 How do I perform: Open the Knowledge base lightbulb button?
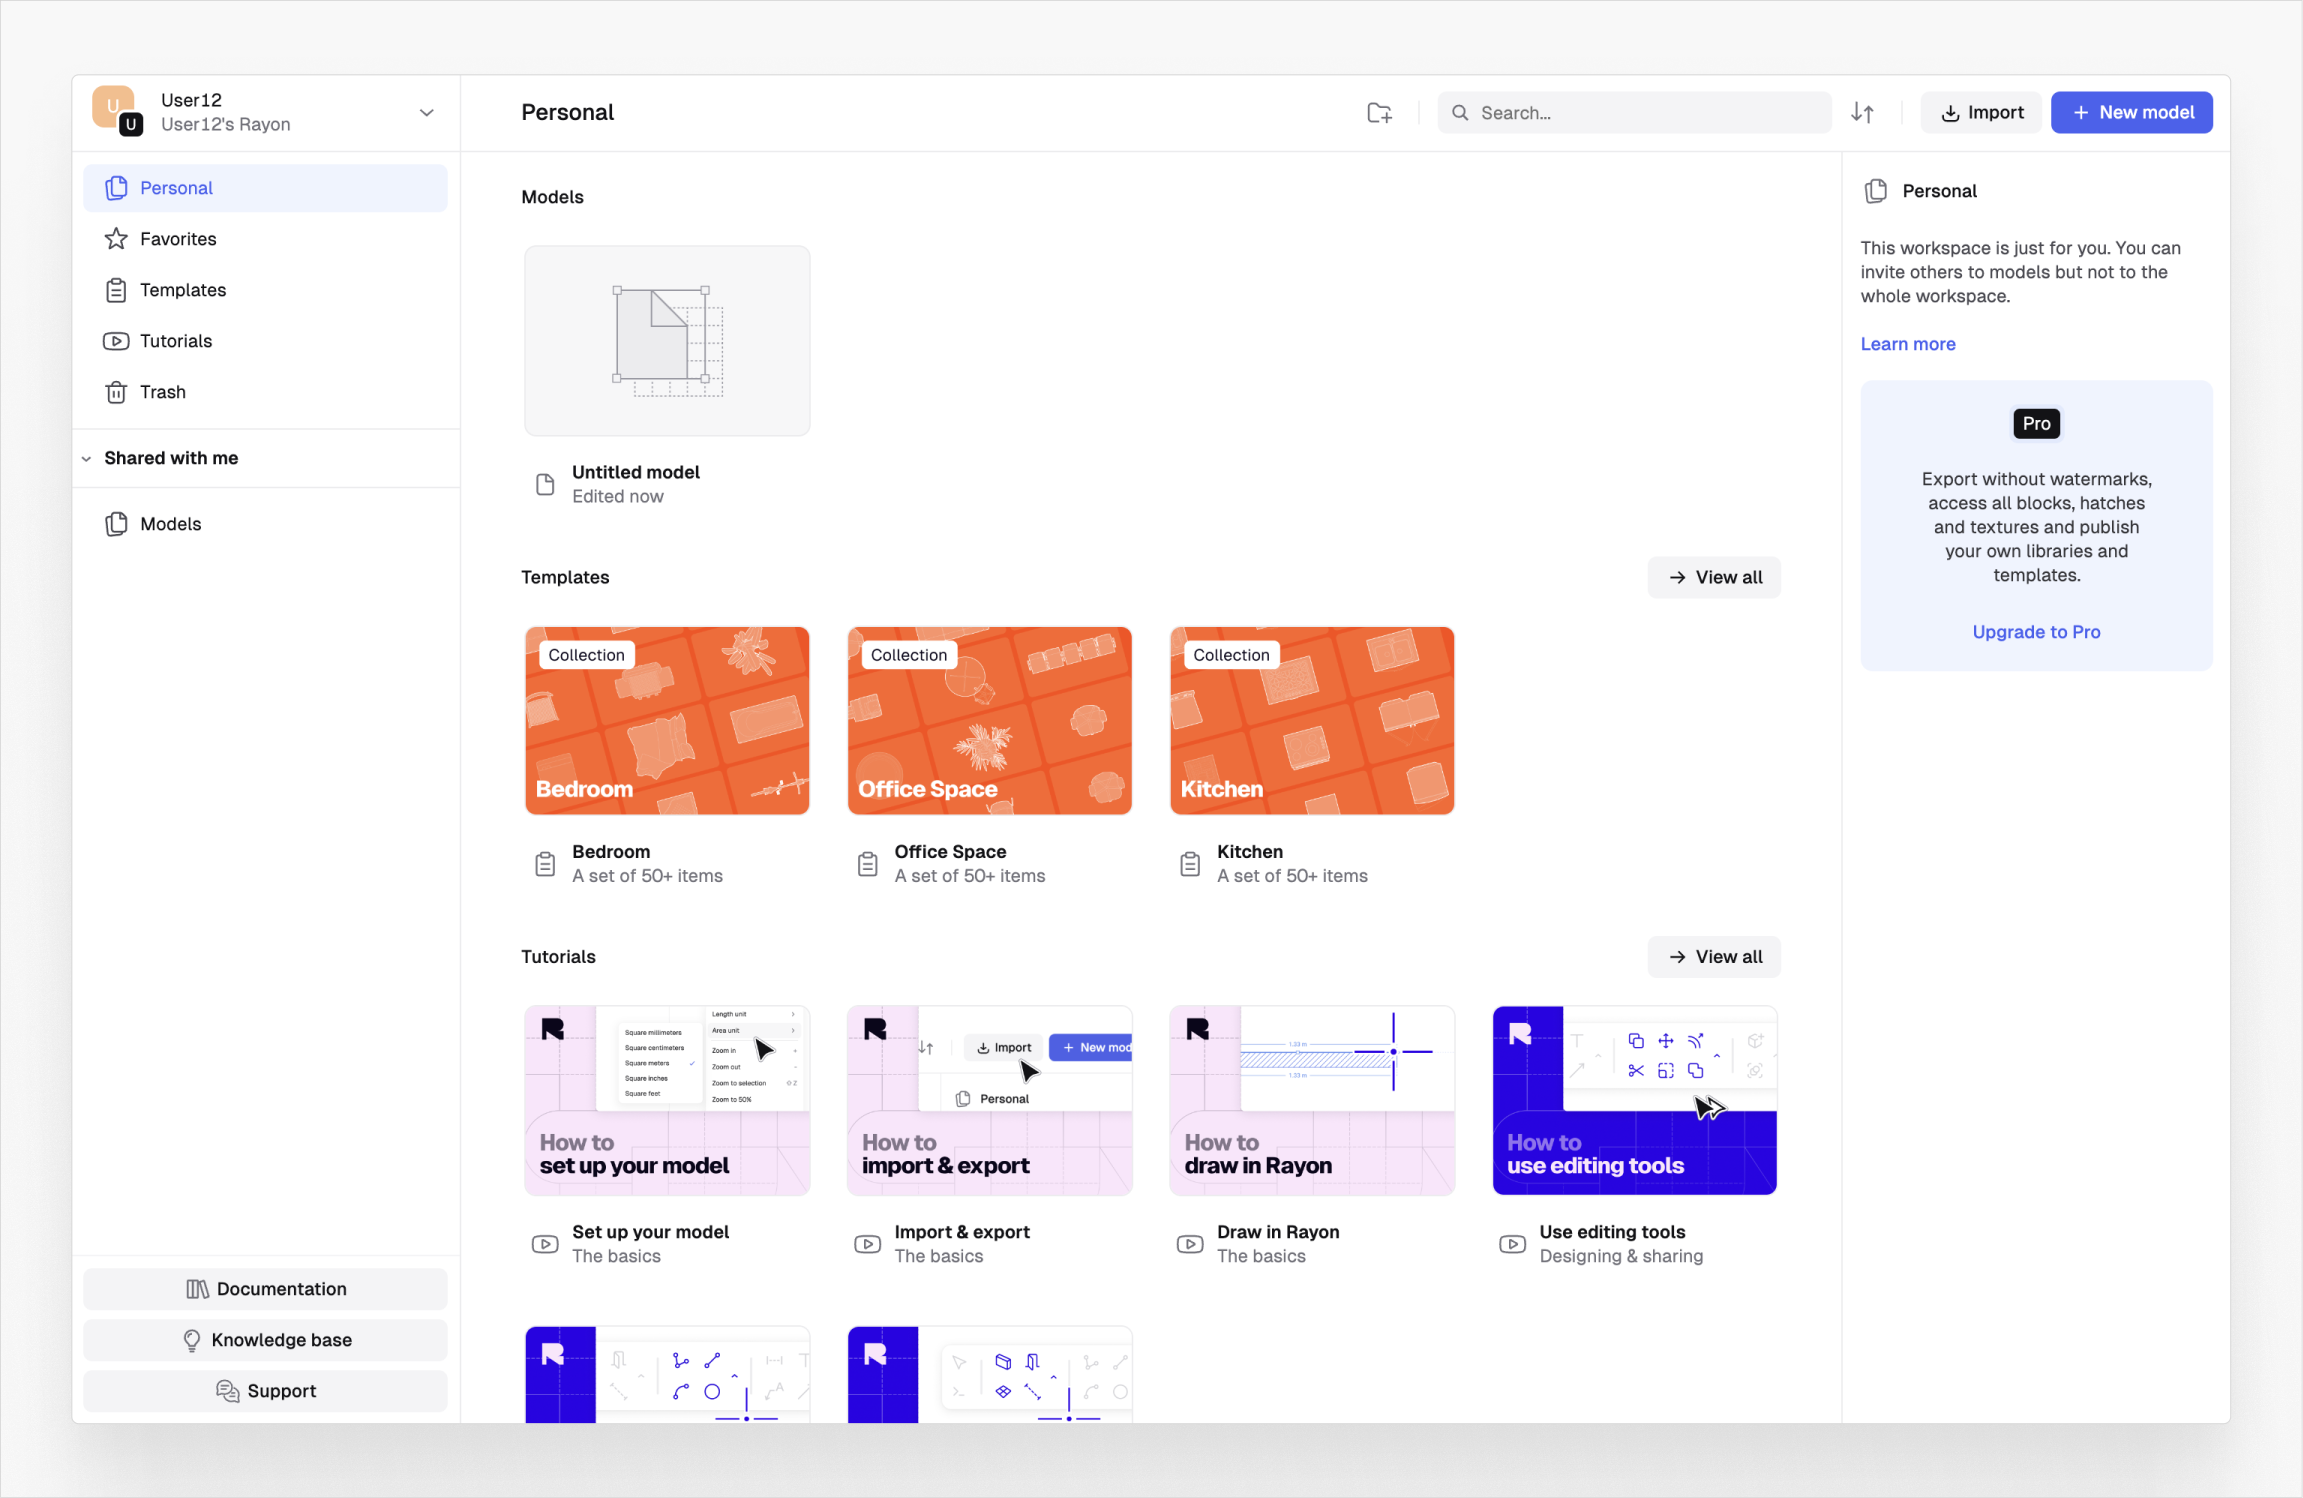pyautogui.click(x=265, y=1340)
